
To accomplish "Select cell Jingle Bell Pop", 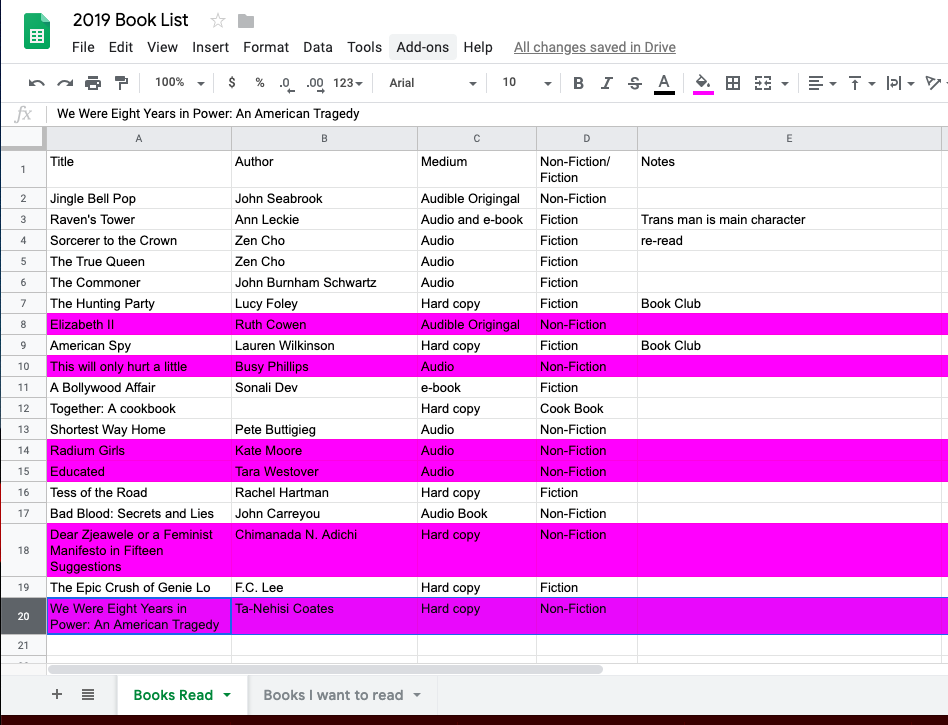I will pos(139,198).
